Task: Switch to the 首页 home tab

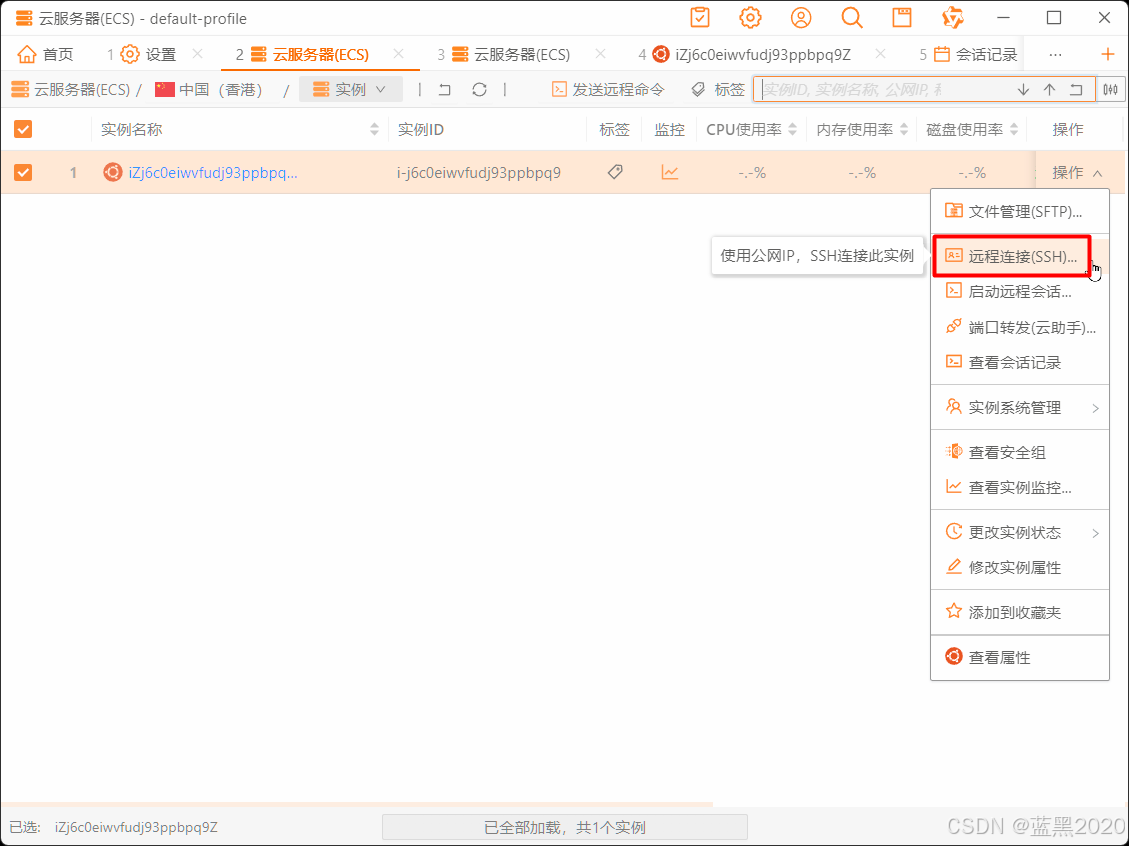Action: [45, 54]
